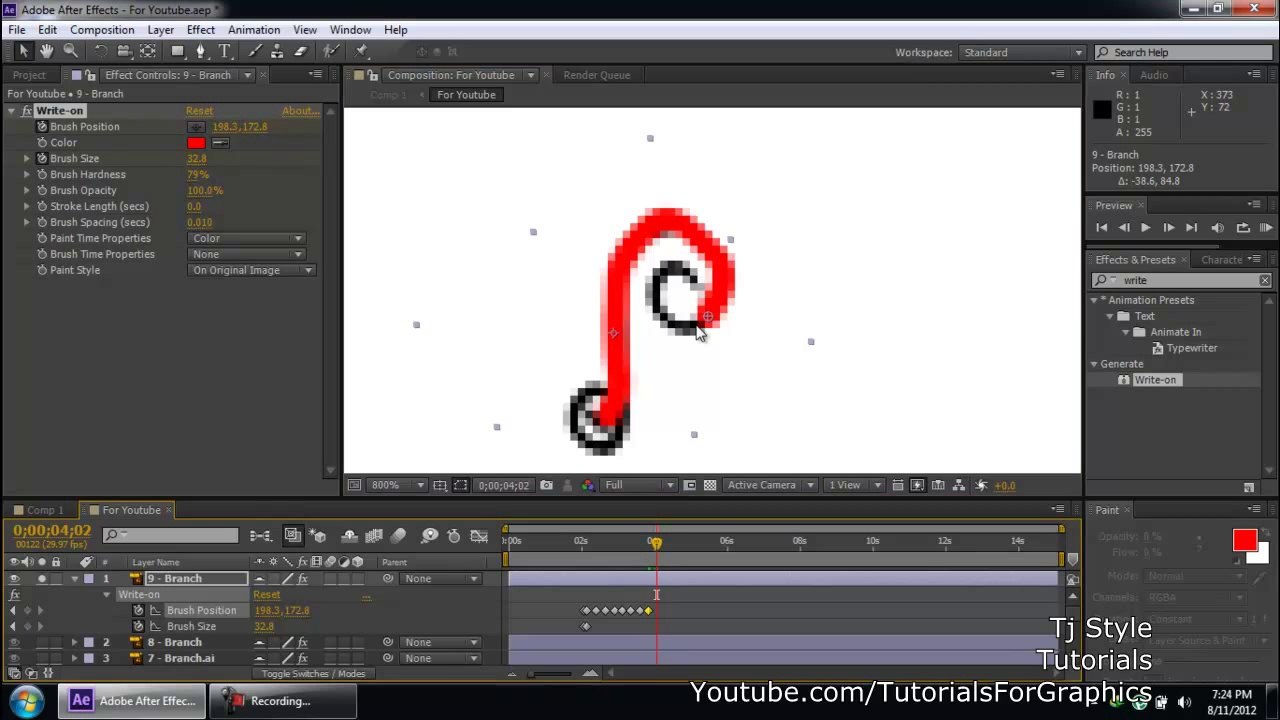Select the Pan Behind anchor tool

tap(148, 51)
